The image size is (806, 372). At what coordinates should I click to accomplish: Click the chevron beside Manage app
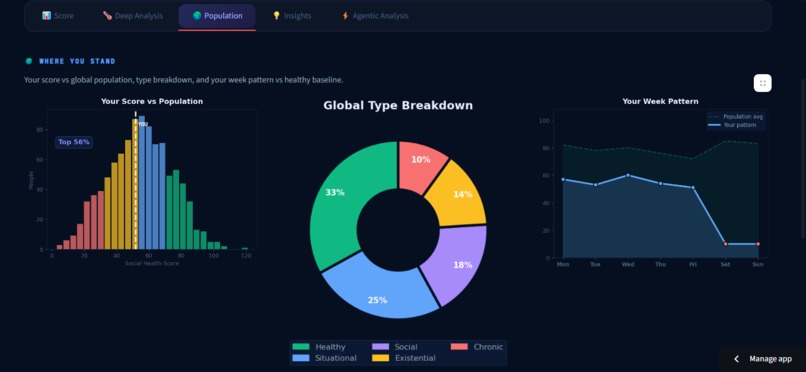(x=737, y=359)
